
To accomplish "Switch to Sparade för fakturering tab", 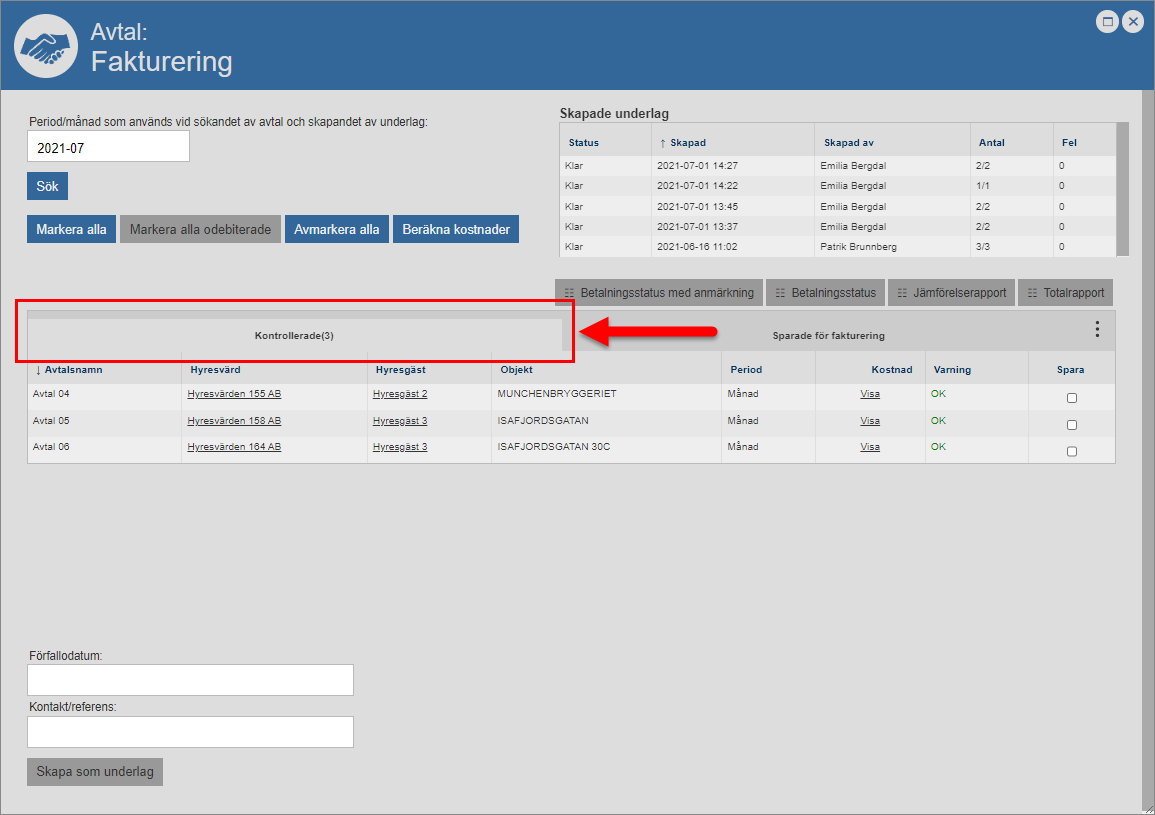I will (828, 336).
